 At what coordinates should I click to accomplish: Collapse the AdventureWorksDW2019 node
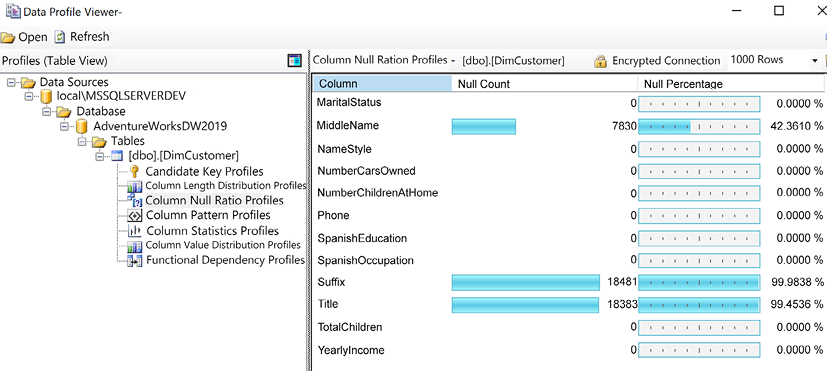coord(64,127)
